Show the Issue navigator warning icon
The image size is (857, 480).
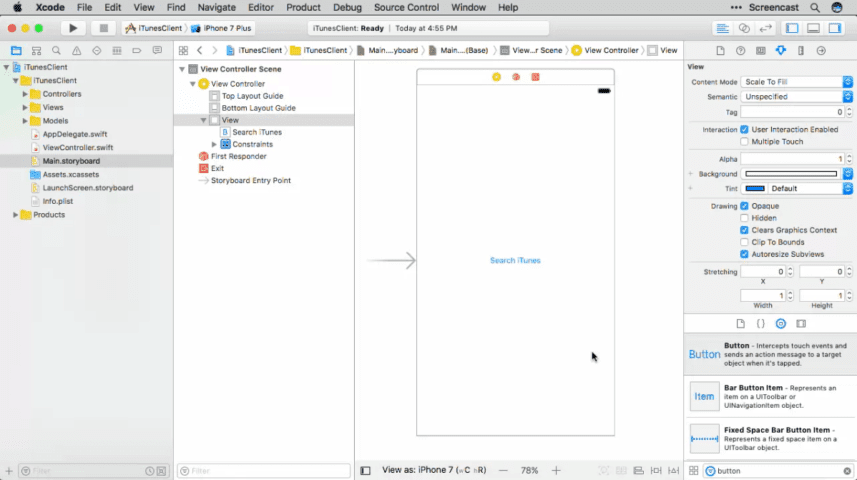76,50
